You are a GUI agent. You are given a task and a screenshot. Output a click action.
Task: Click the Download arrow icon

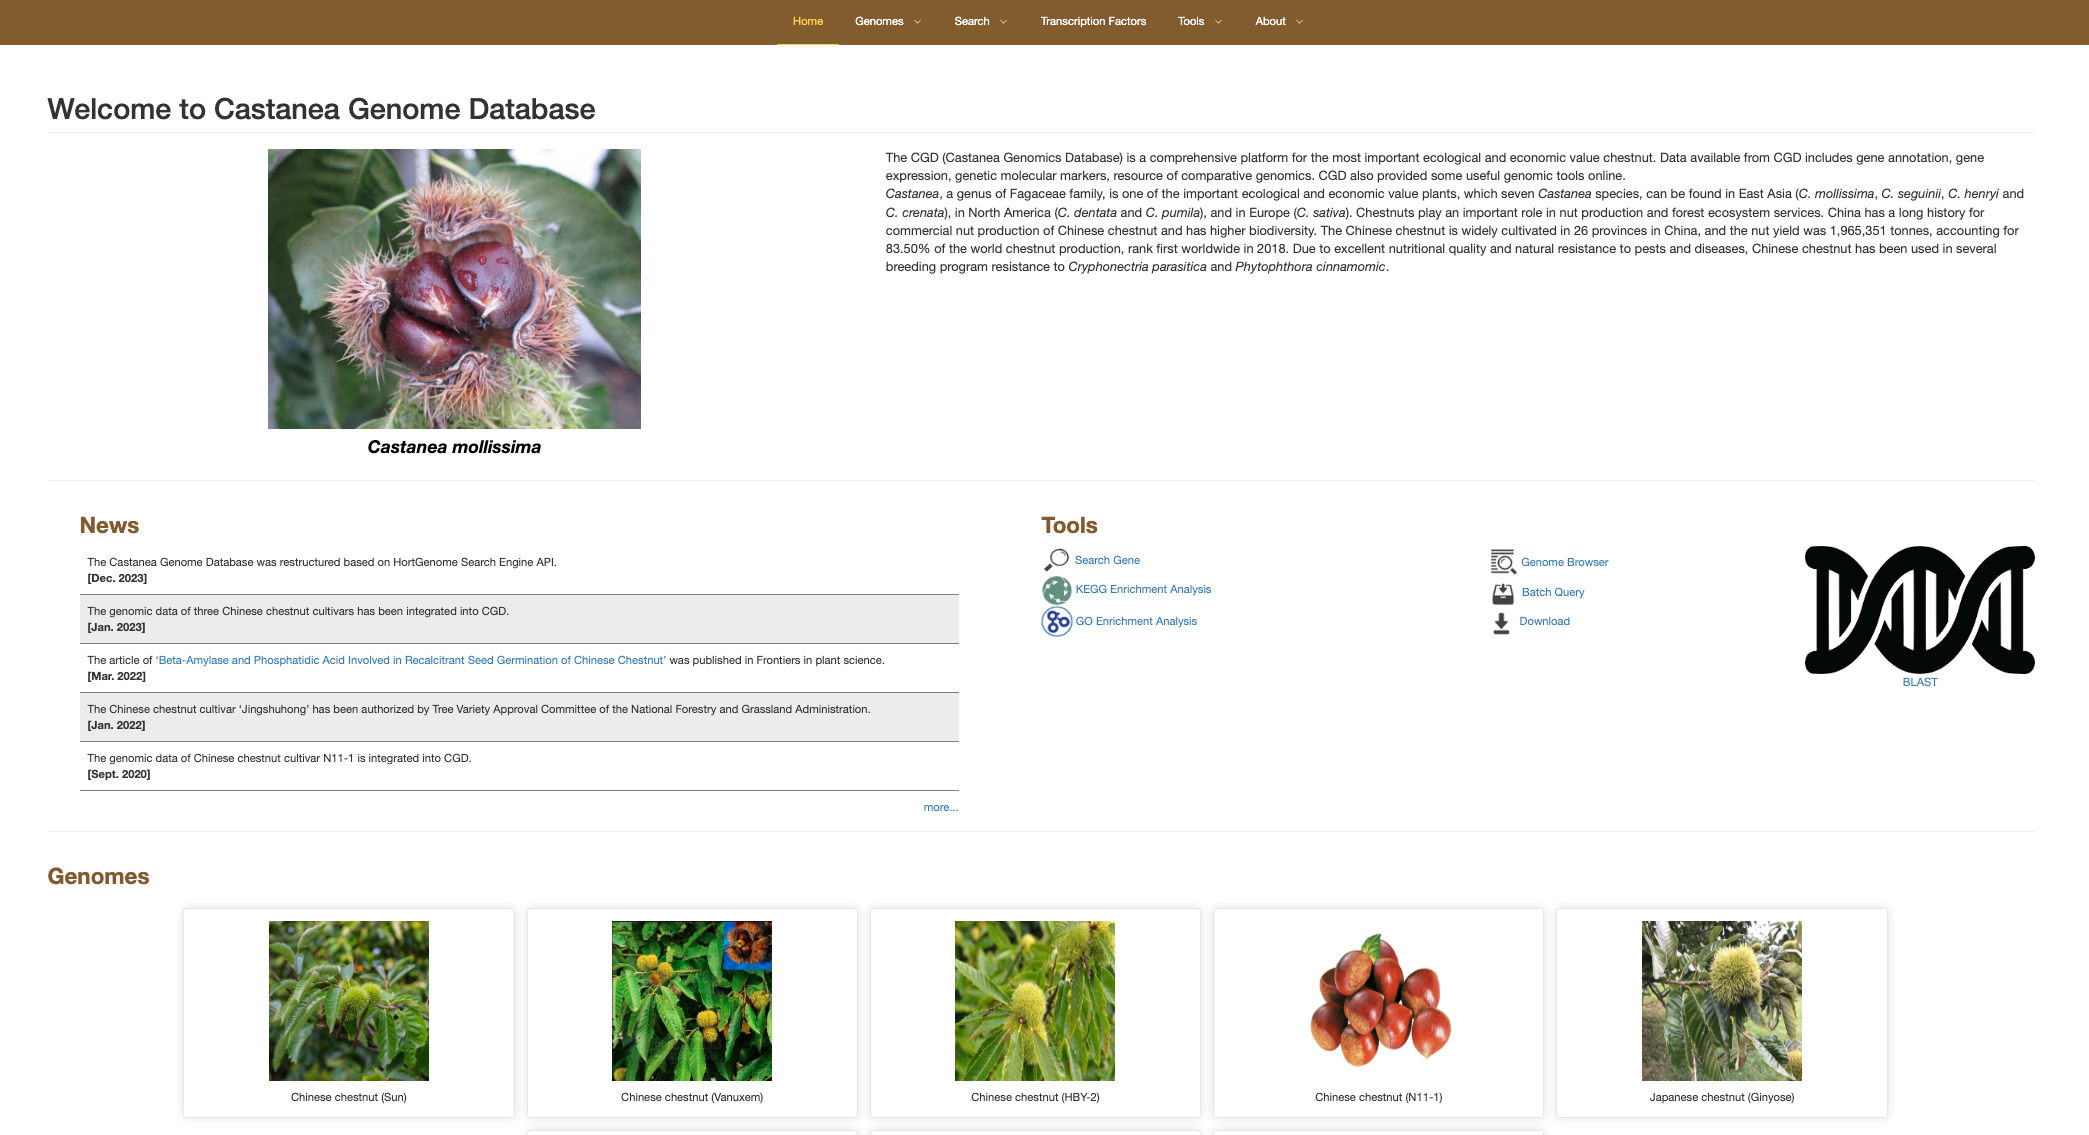1501,623
